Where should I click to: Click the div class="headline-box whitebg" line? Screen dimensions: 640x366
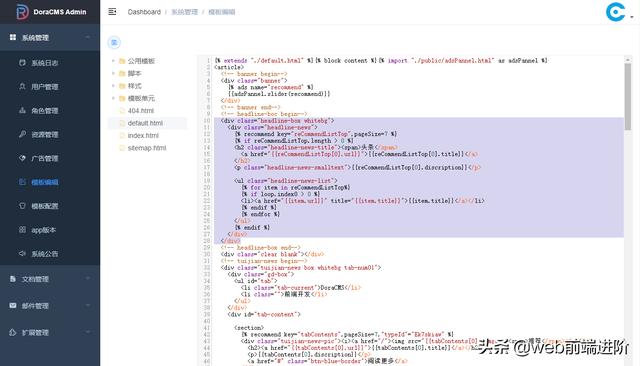[278, 121]
